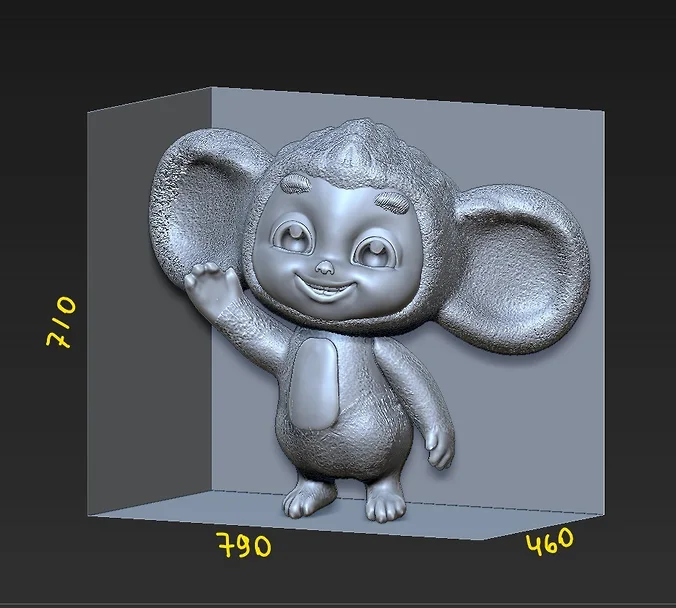Select the character's raised waving hand
676x608 pixels.
click(x=210, y=282)
